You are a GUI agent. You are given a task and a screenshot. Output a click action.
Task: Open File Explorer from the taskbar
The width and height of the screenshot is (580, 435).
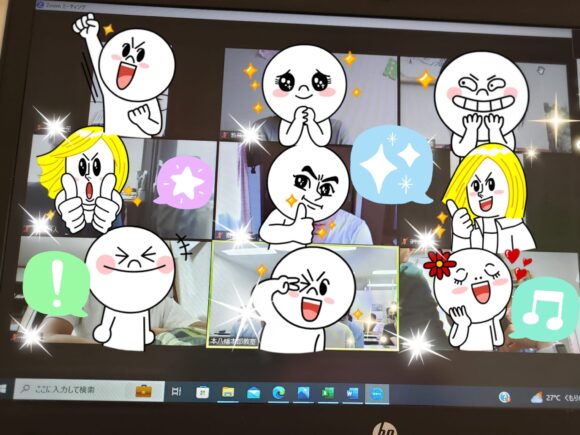[x=228, y=392]
